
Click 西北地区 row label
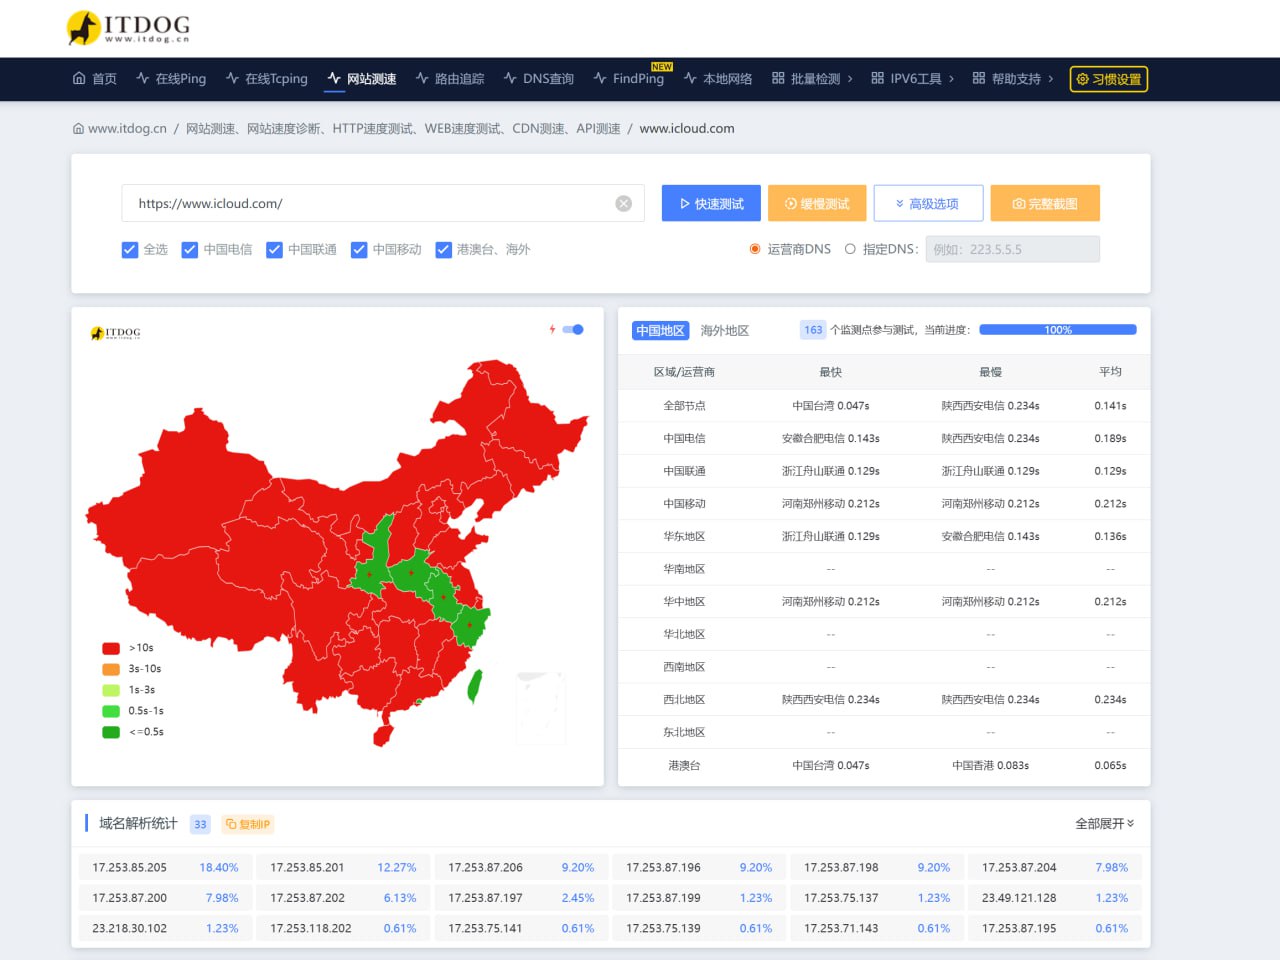click(x=684, y=699)
